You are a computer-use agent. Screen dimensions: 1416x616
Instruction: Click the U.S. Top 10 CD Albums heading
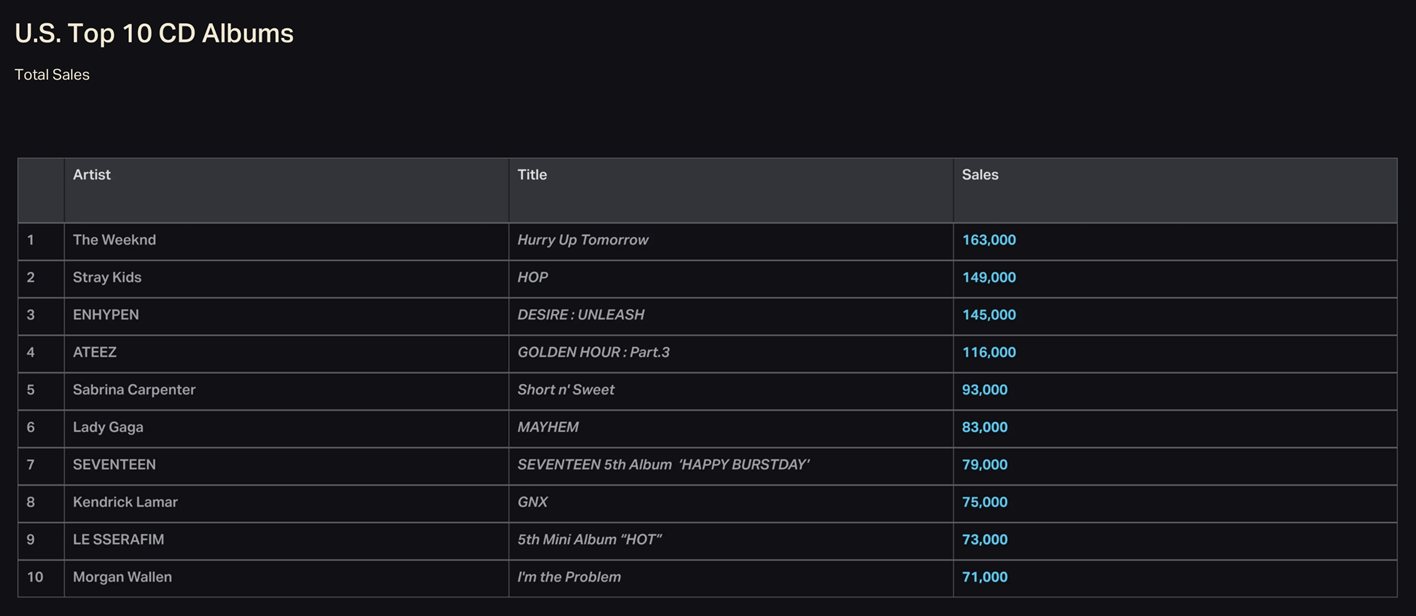(x=154, y=33)
